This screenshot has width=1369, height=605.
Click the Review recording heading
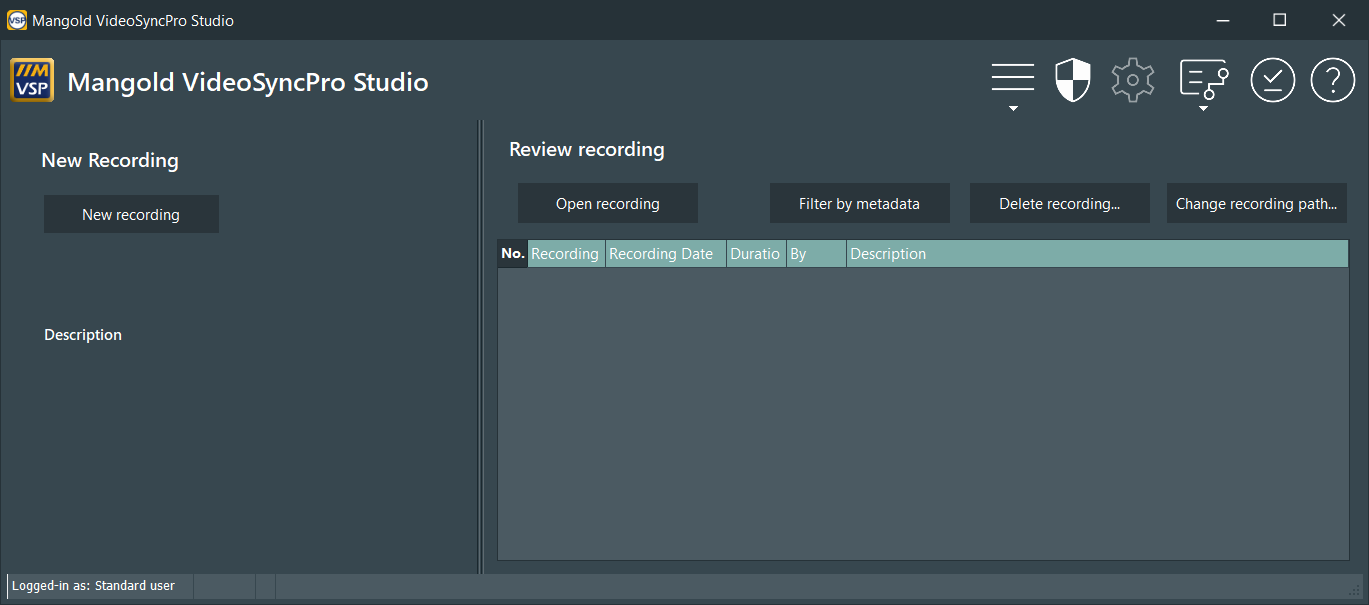point(587,150)
